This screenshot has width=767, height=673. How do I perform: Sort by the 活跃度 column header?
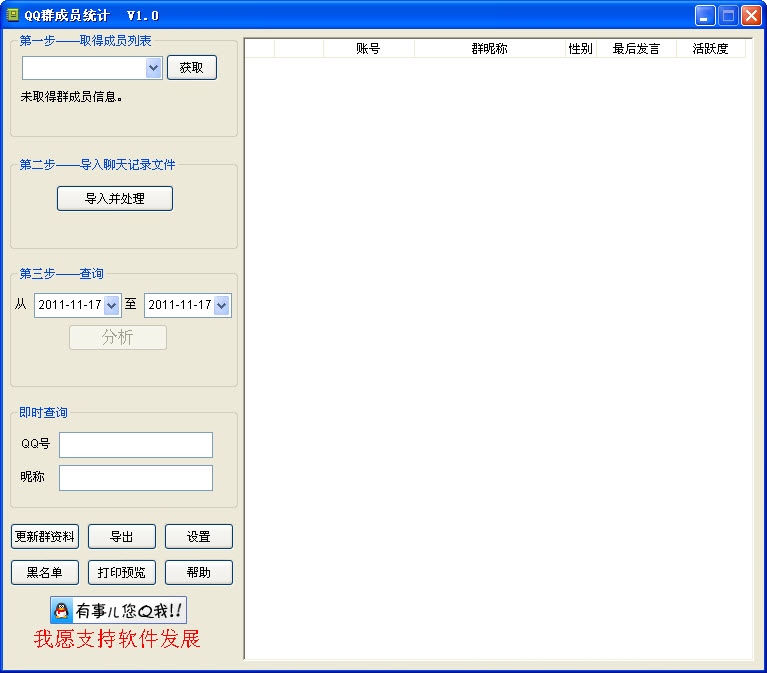click(x=710, y=48)
